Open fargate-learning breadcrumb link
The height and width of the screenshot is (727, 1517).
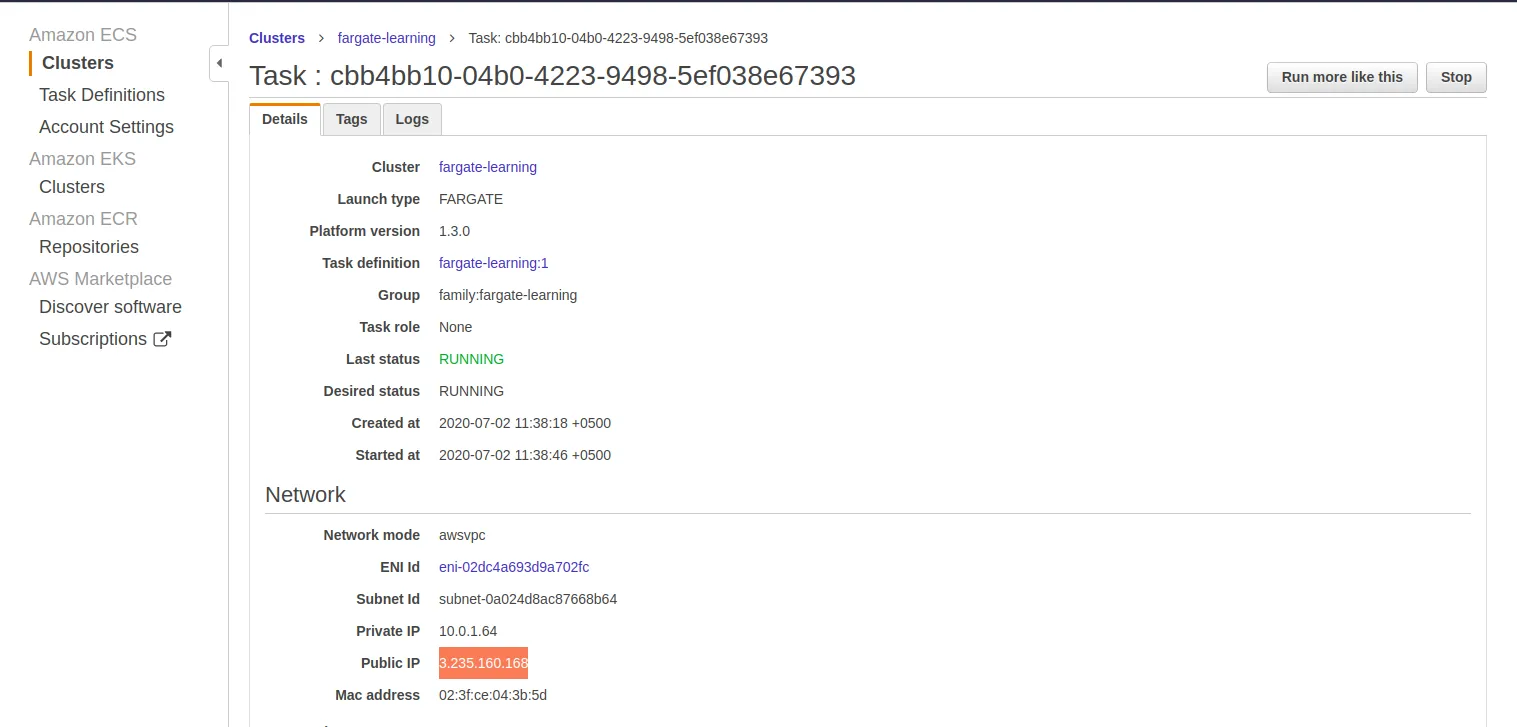tap(387, 38)
